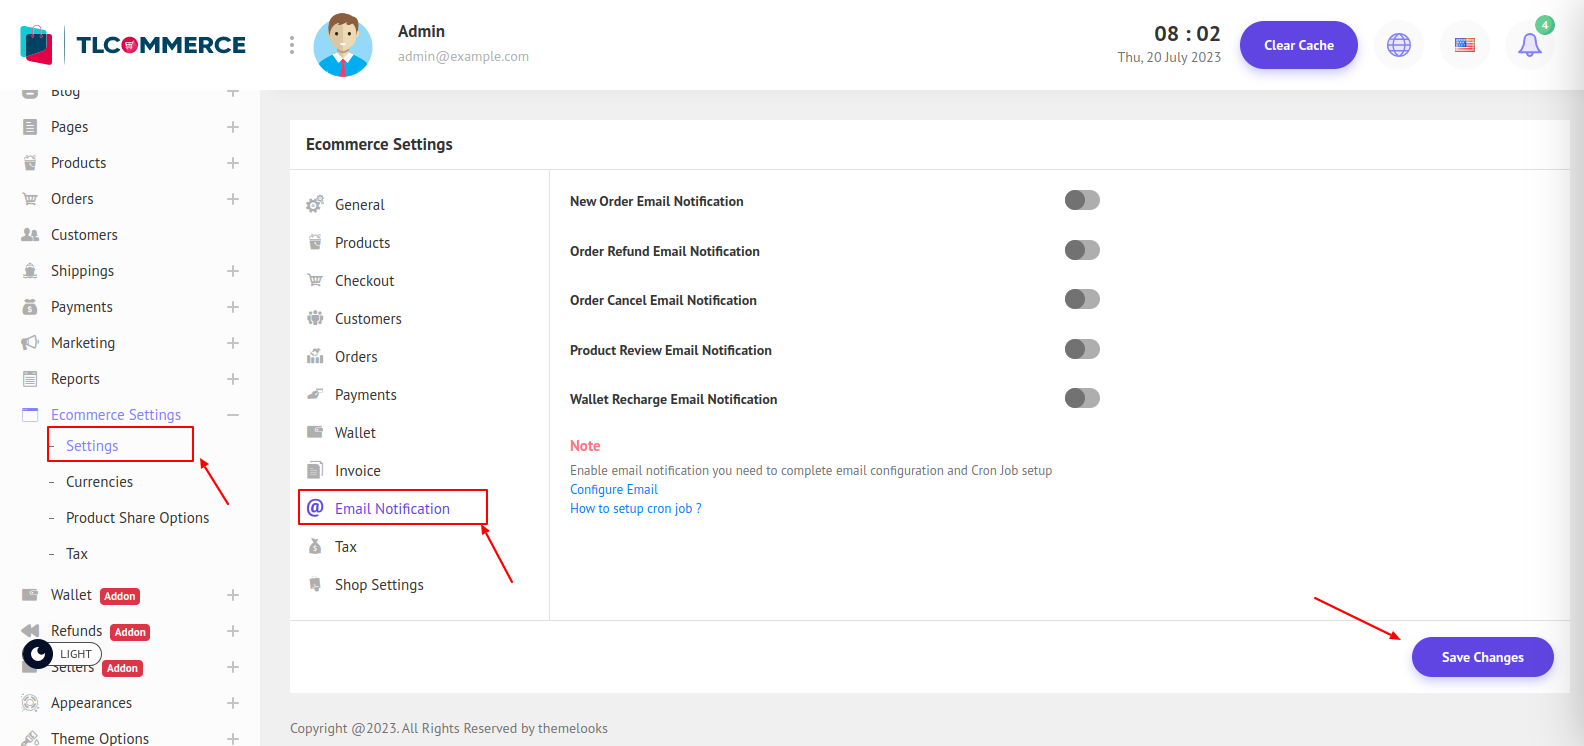Click the US flag language icon
Screen dimensions: 1584x746
click(x=1464, y=45)
